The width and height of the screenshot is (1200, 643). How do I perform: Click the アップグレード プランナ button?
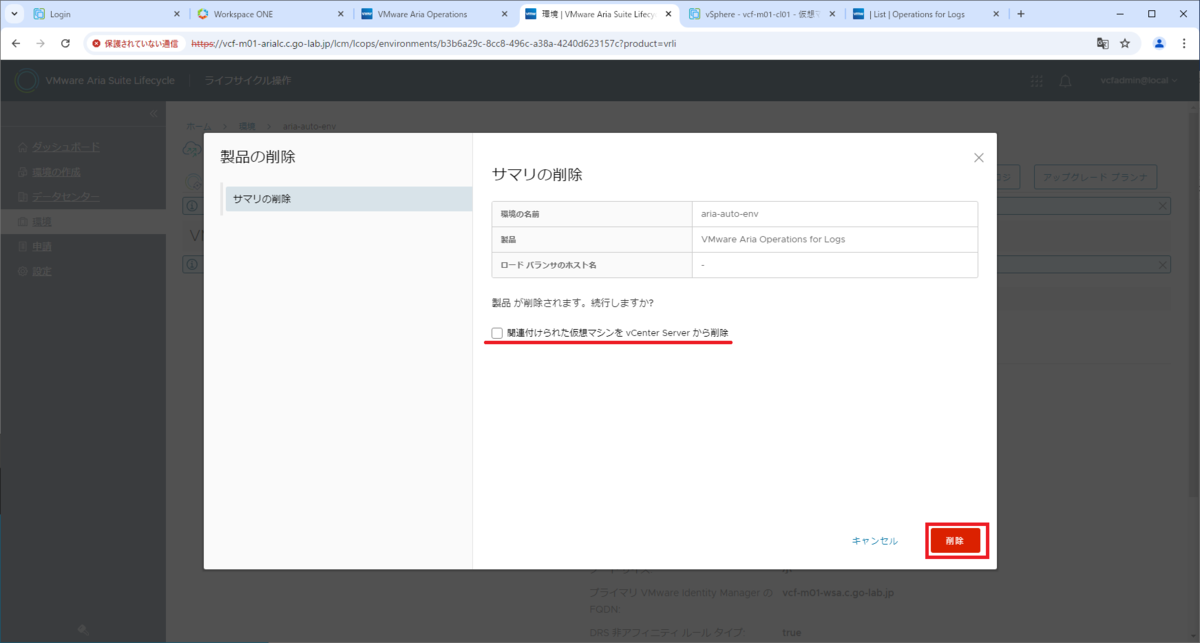(1095, 177)
